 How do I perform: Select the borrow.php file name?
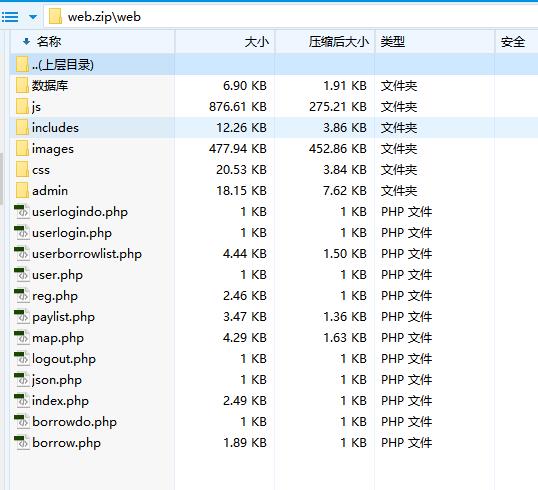(x=66, y=443)
